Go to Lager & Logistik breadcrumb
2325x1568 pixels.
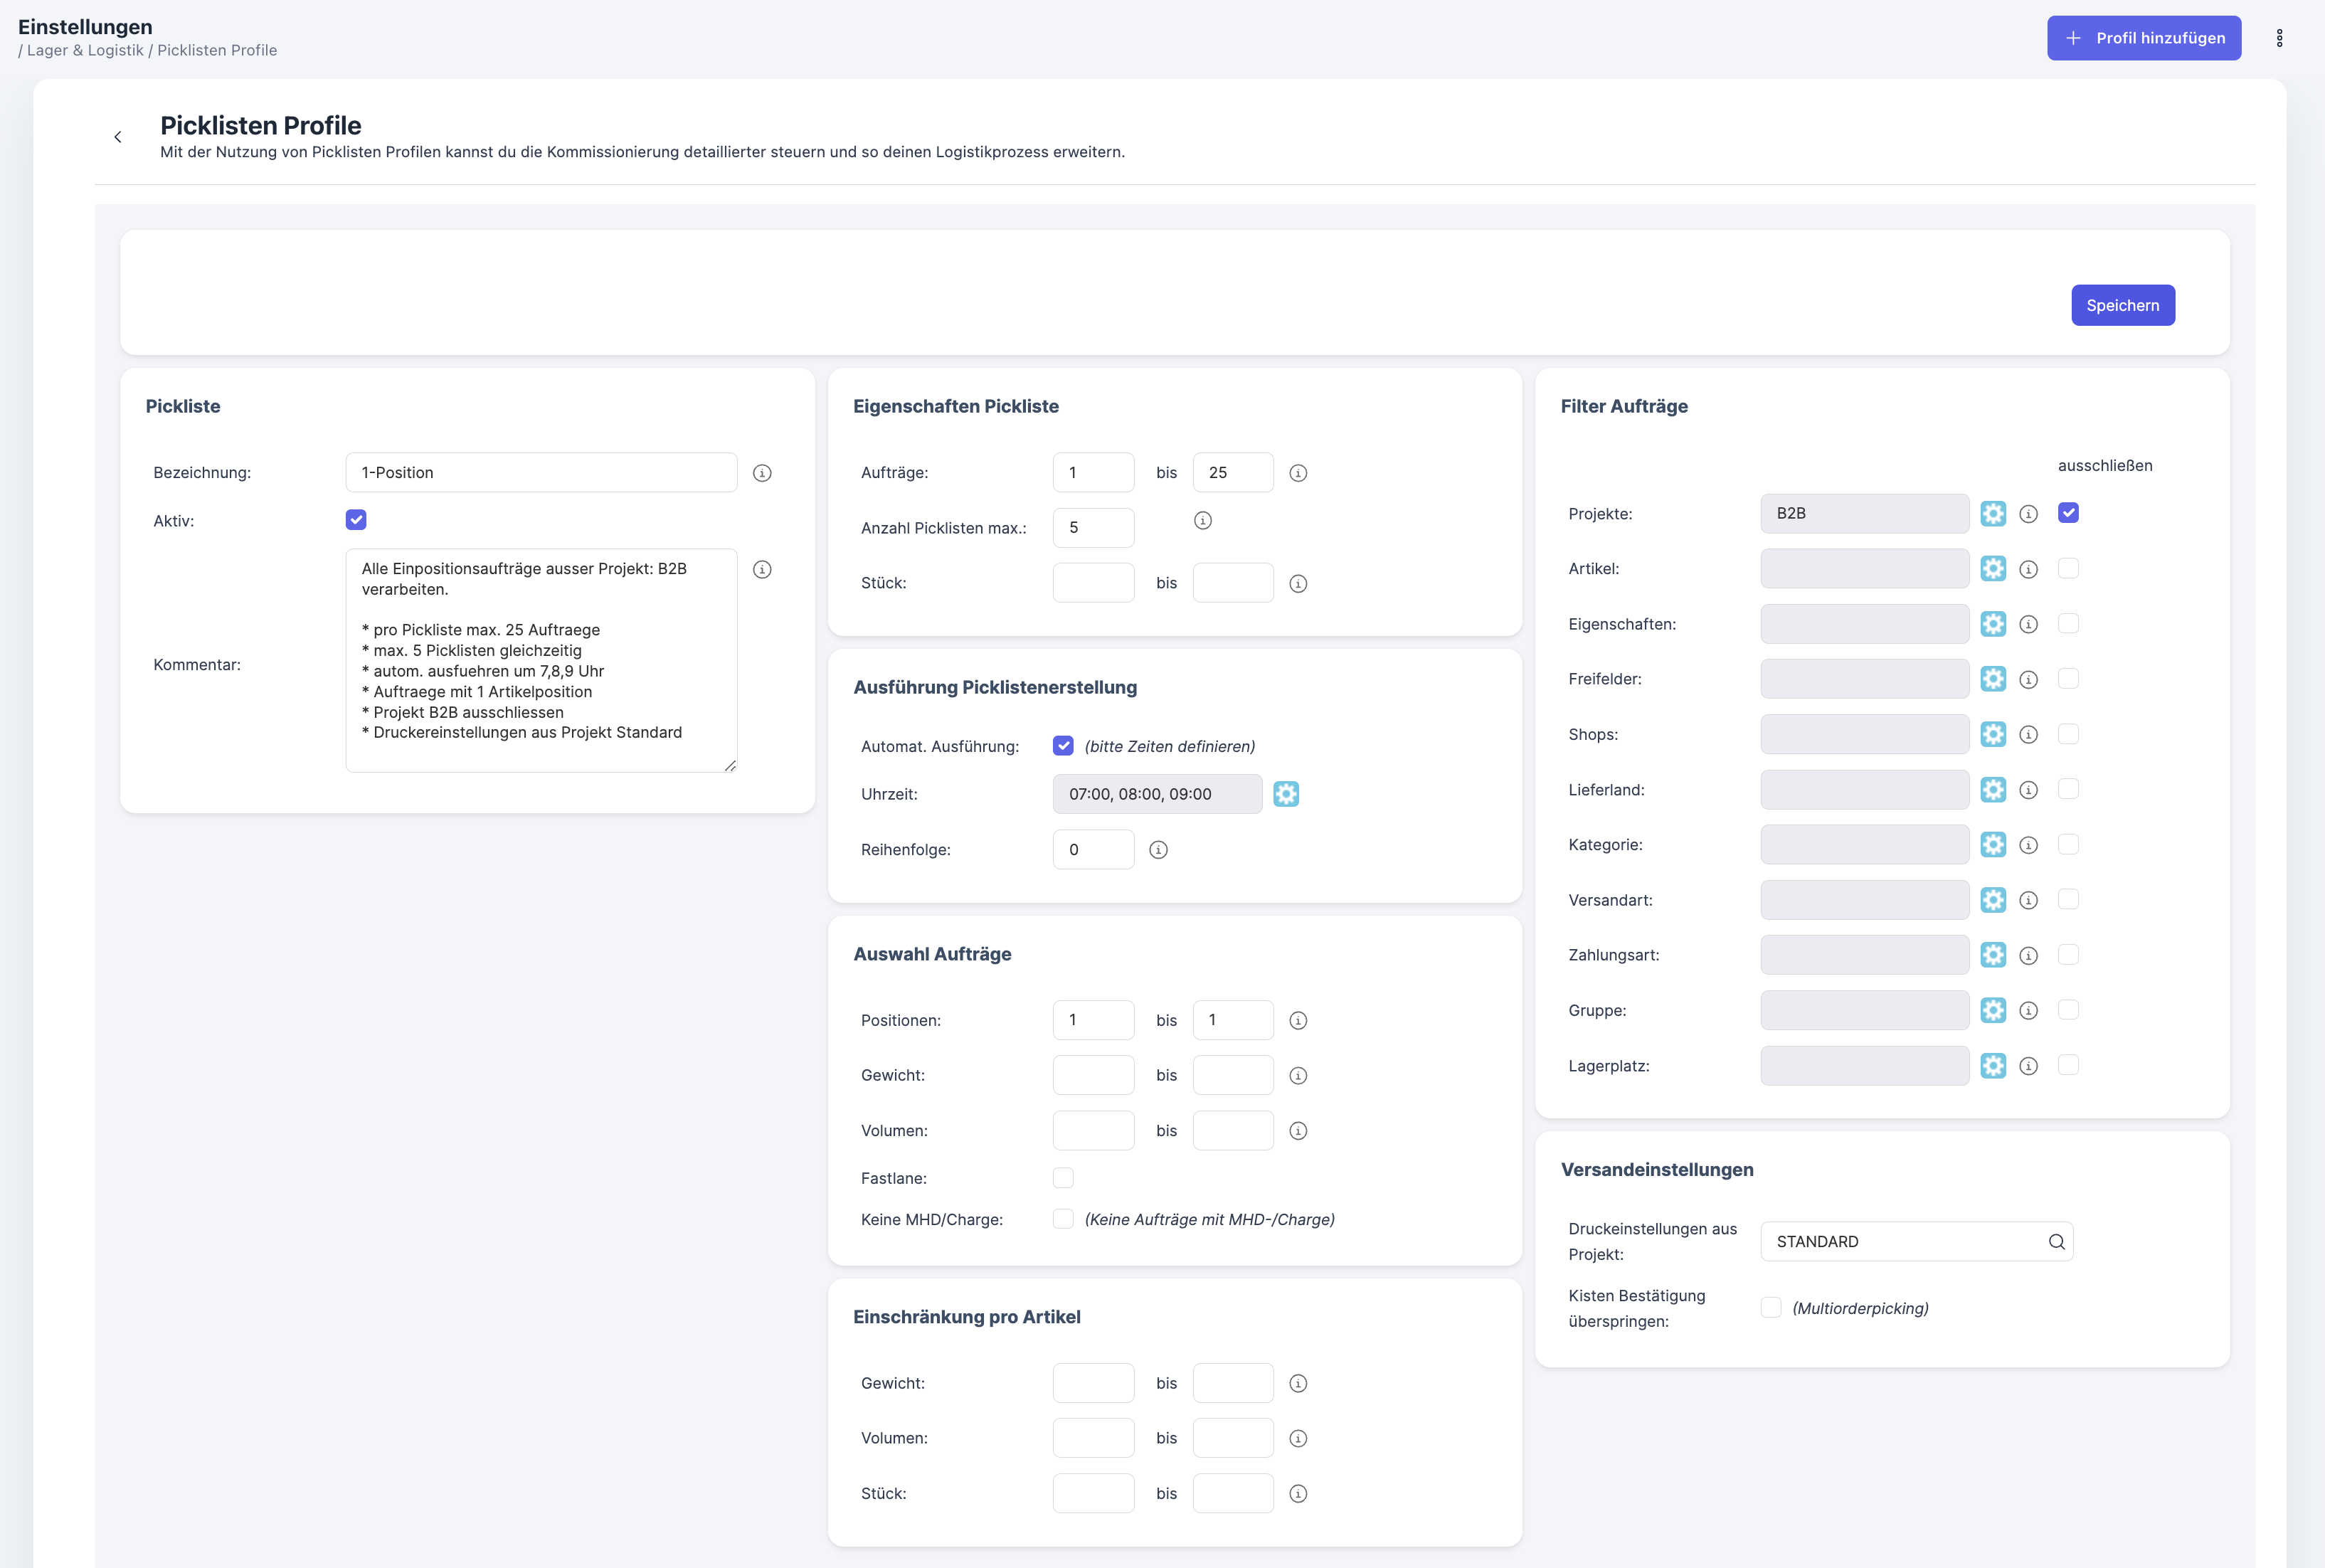(x=85, y=50)
